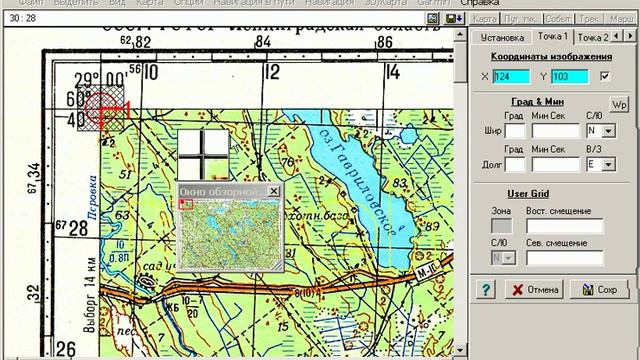Click the Wp button
Viewport: 640px width, 360px height.
tap(619, 105)
